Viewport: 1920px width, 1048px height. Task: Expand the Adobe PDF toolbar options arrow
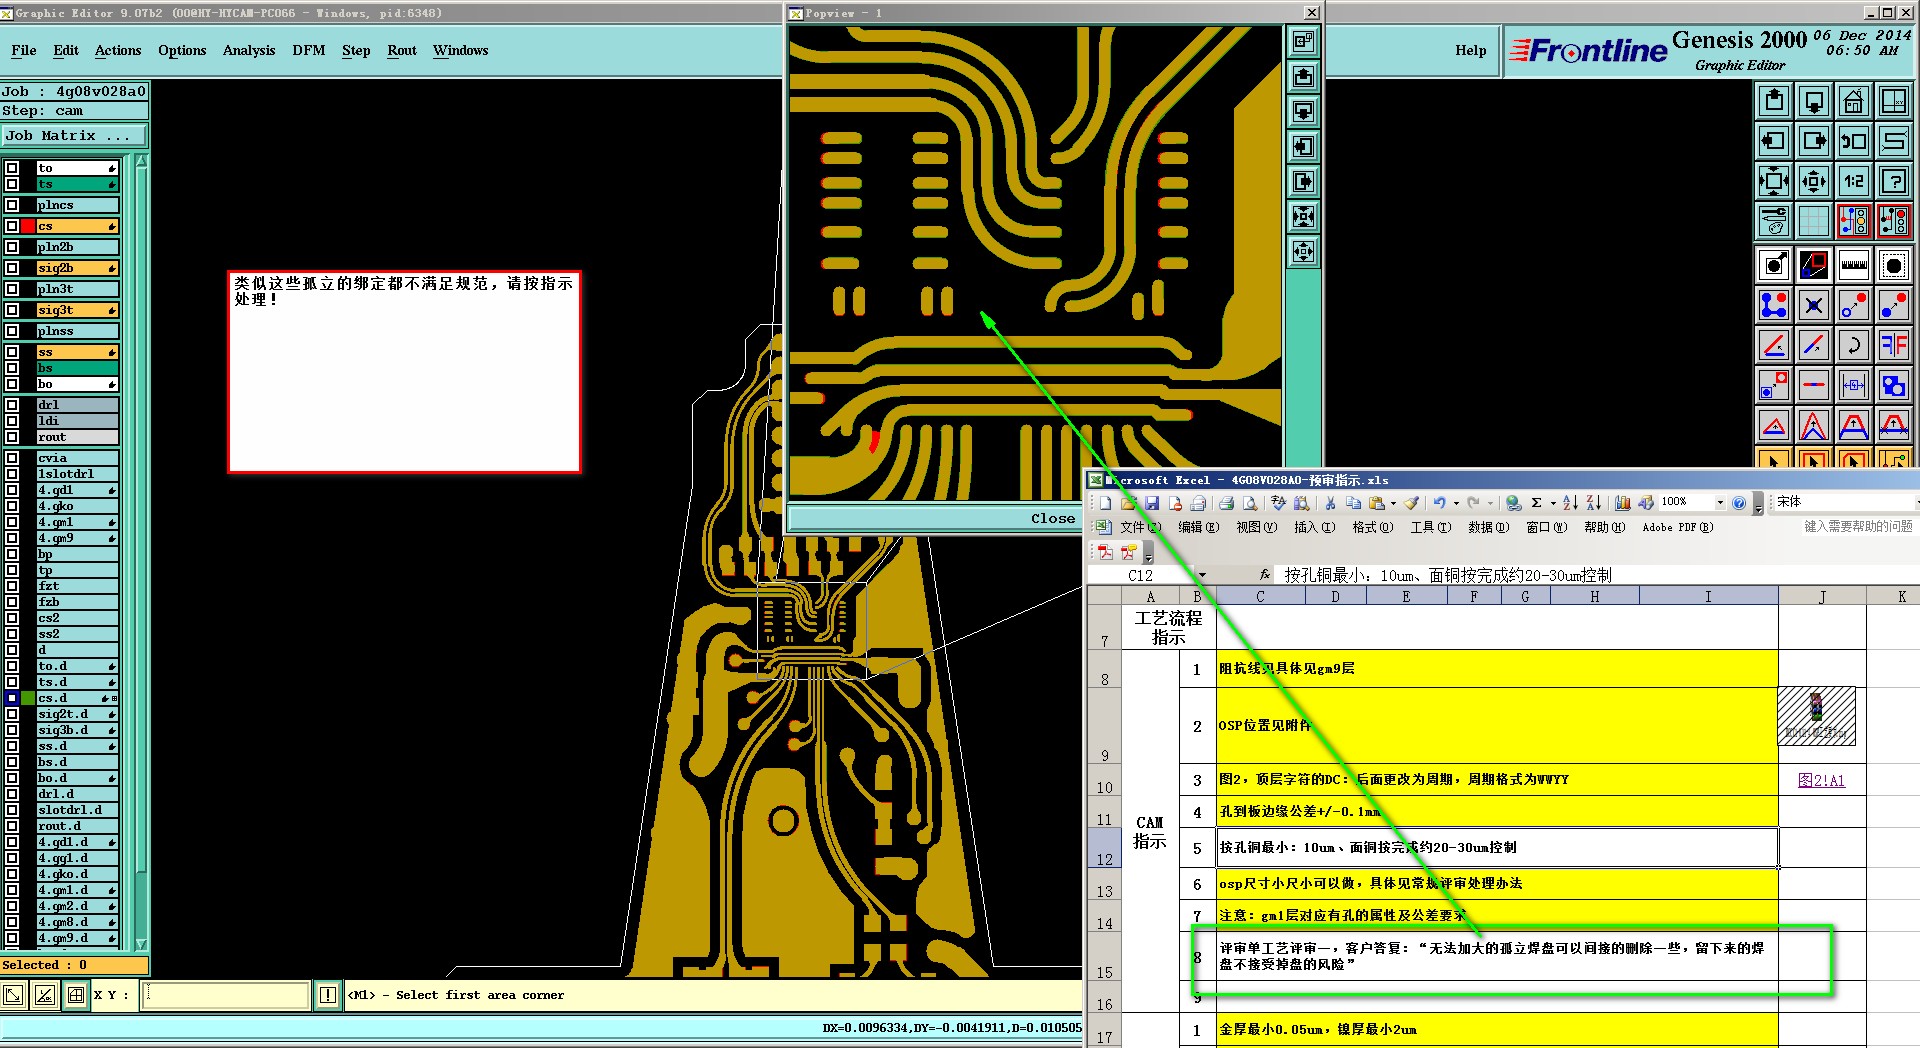pyautogui.click(x=1148, y=552)
